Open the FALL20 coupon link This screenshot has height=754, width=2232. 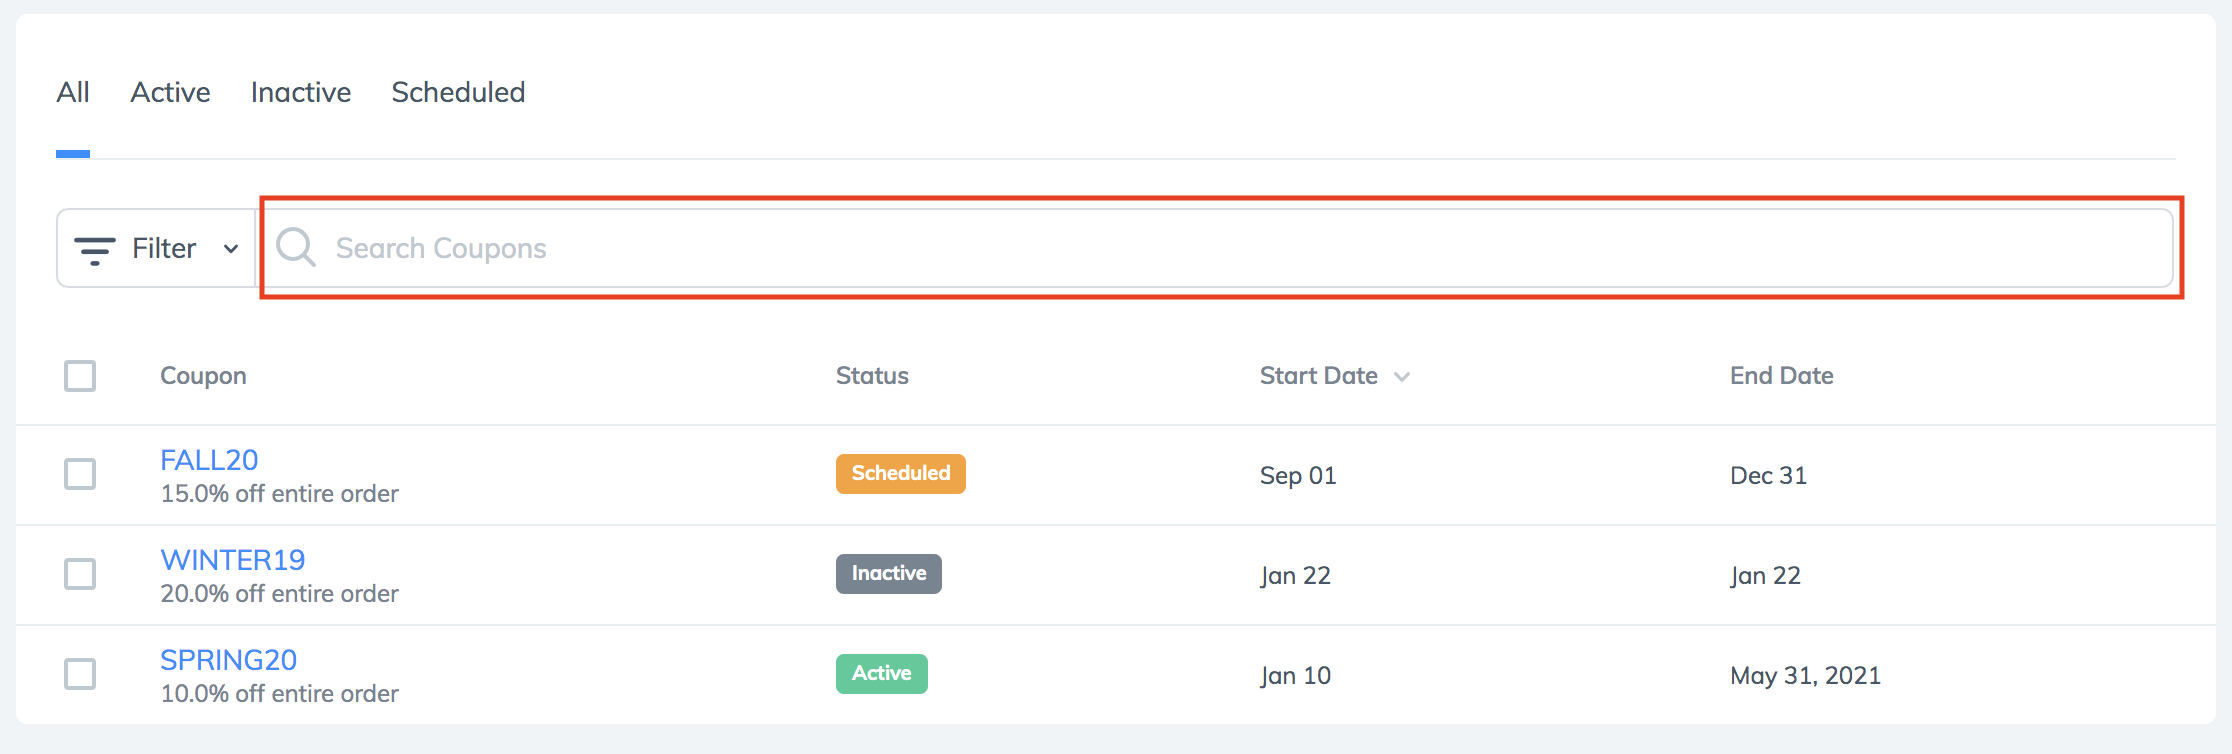[x=209, y=460]
